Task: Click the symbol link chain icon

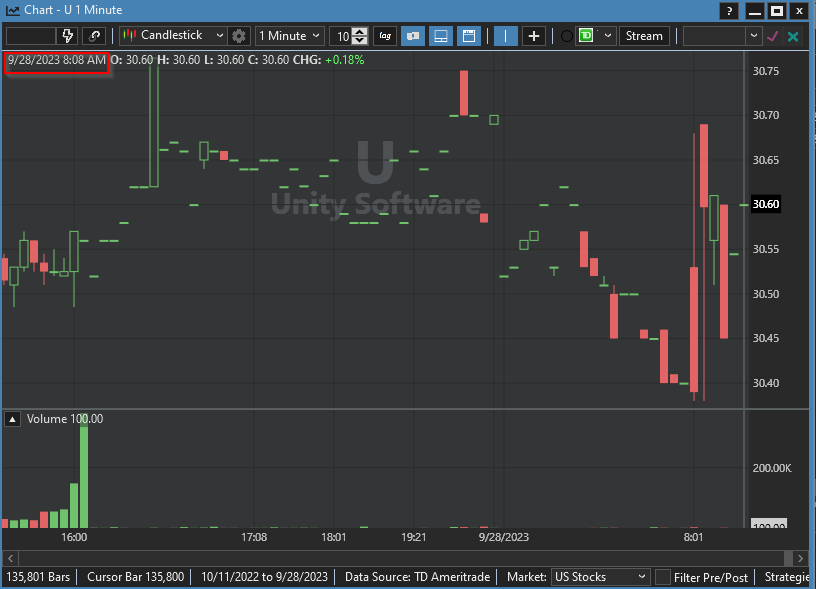Action: click(x=95, y=36)
